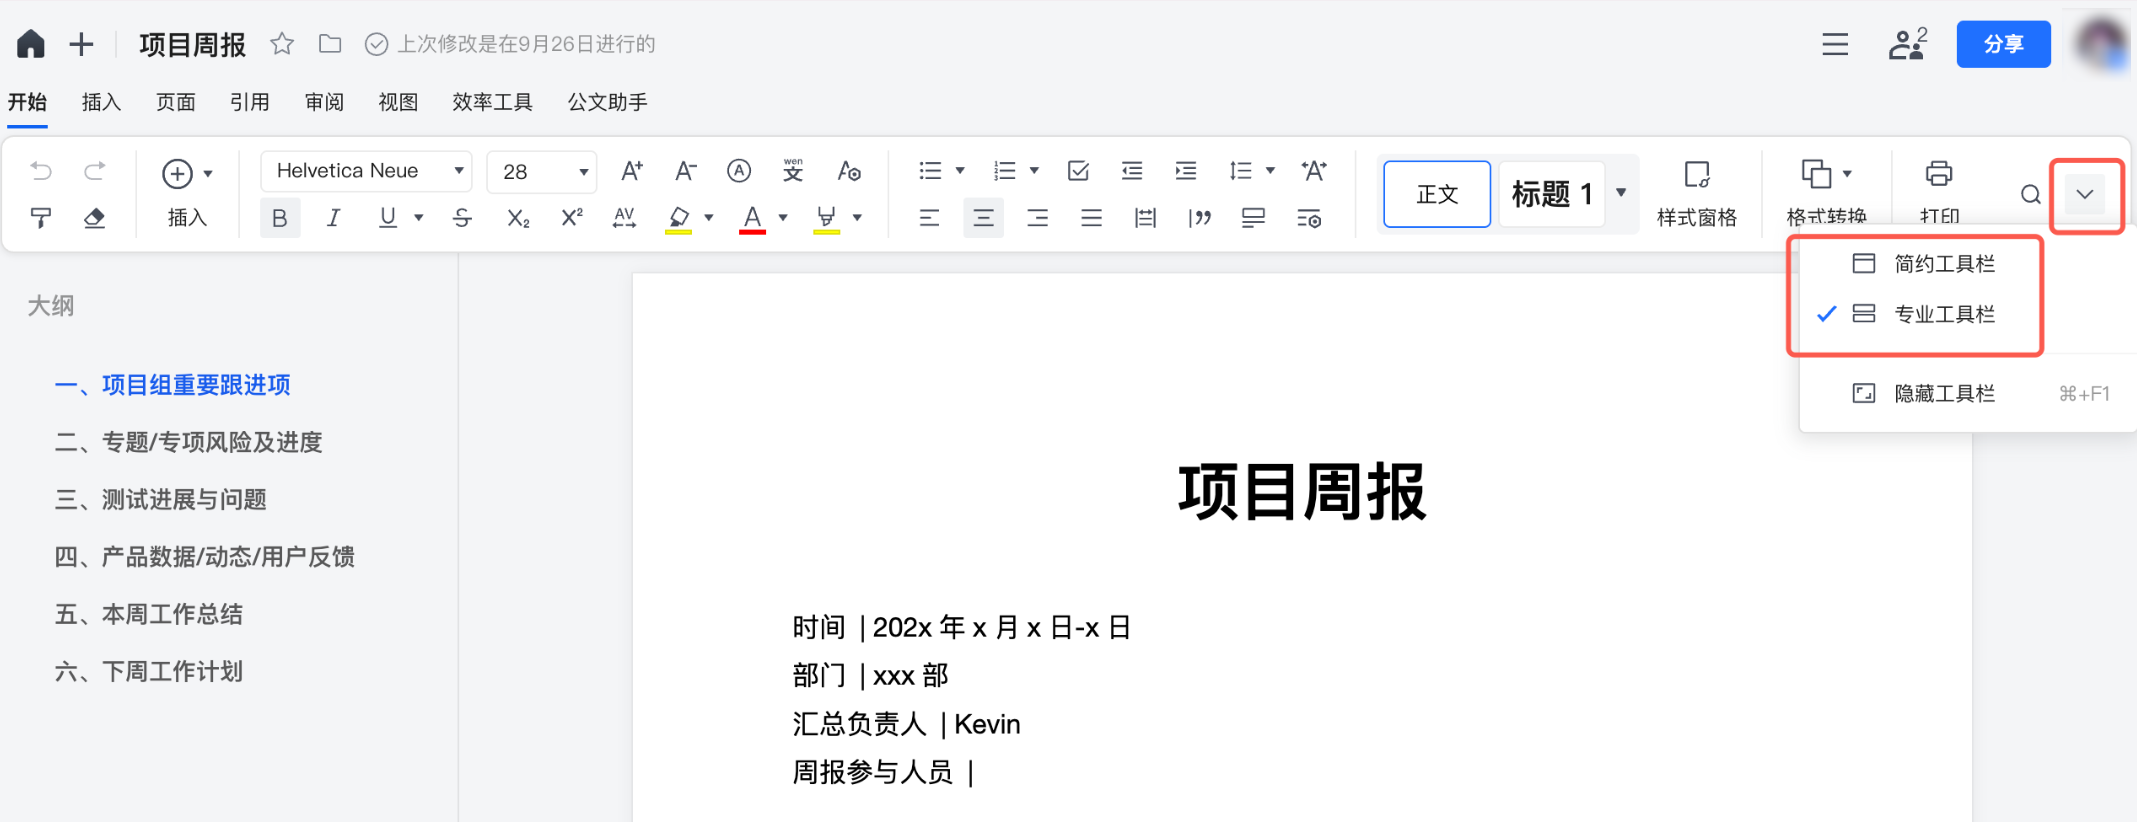
Task: Increase paragraph indent
Action: coord(1186,171)
